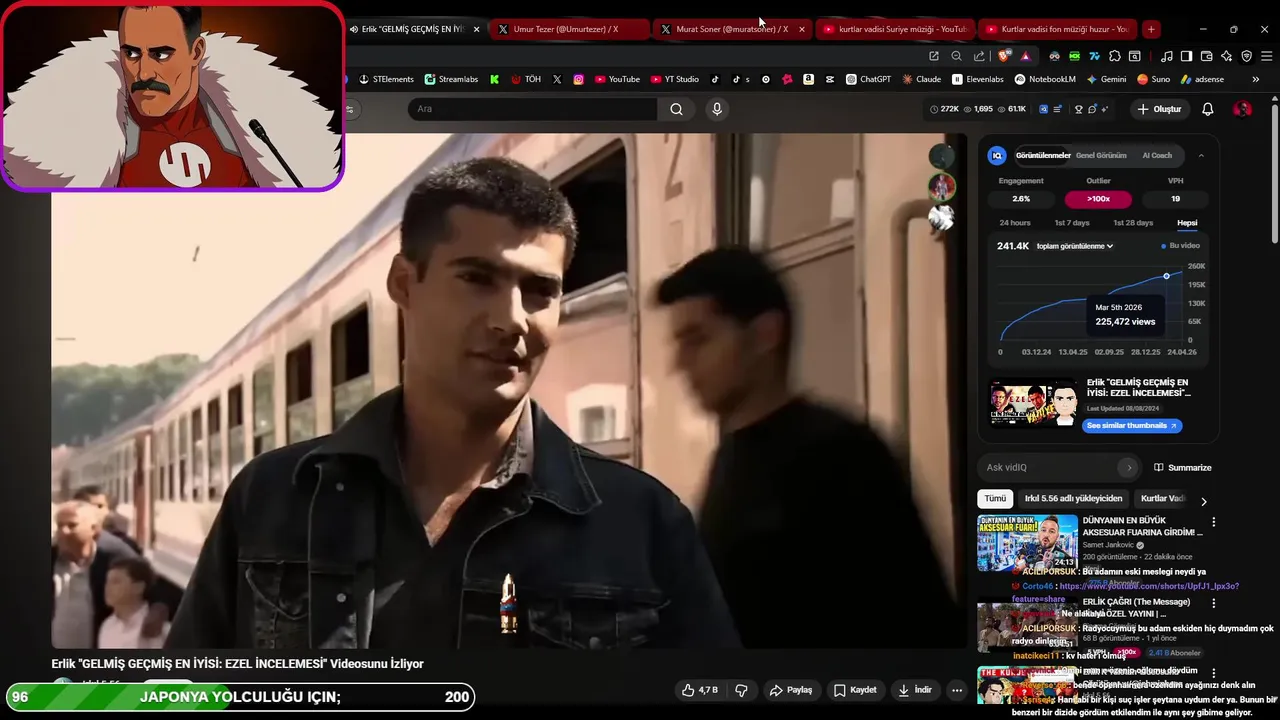Click the Paylaş share button
Image resolution: width=1280 pixels, height=720 pixels.
[791, 690]
